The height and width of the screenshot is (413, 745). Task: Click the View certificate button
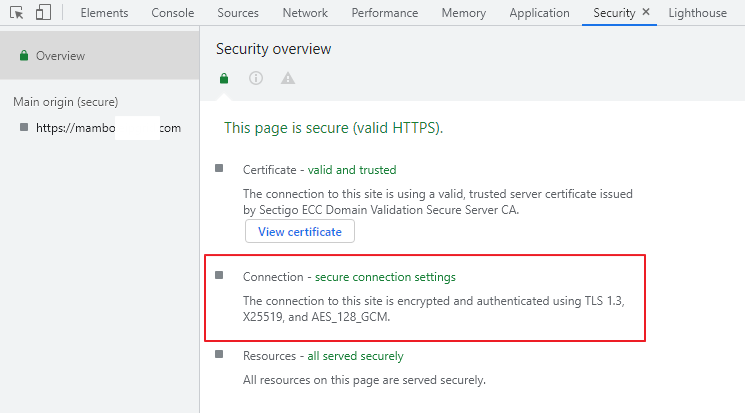coord(299,231)
